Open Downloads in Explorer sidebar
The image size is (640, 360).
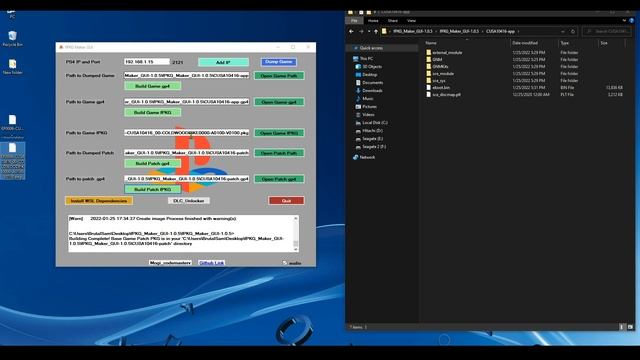[x=369, y=91]
